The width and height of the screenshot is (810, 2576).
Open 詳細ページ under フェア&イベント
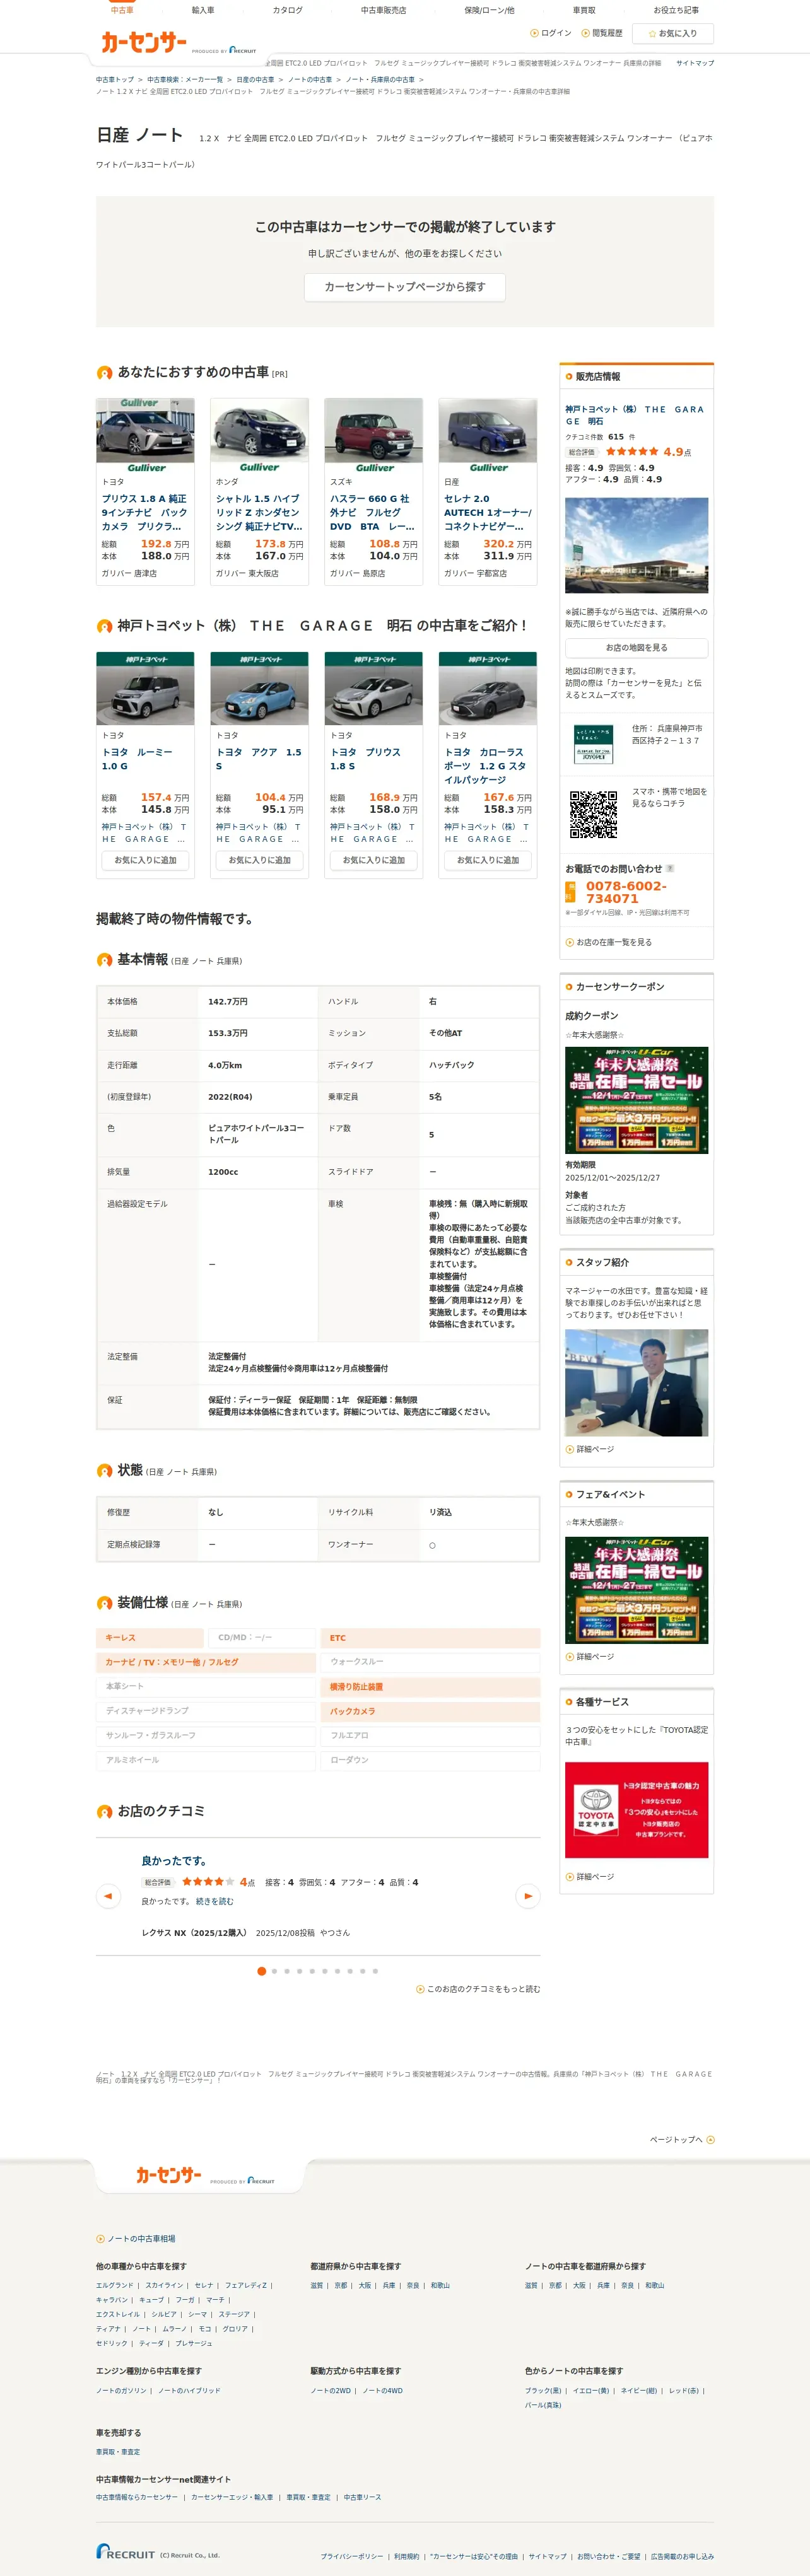click(590, 1657)
